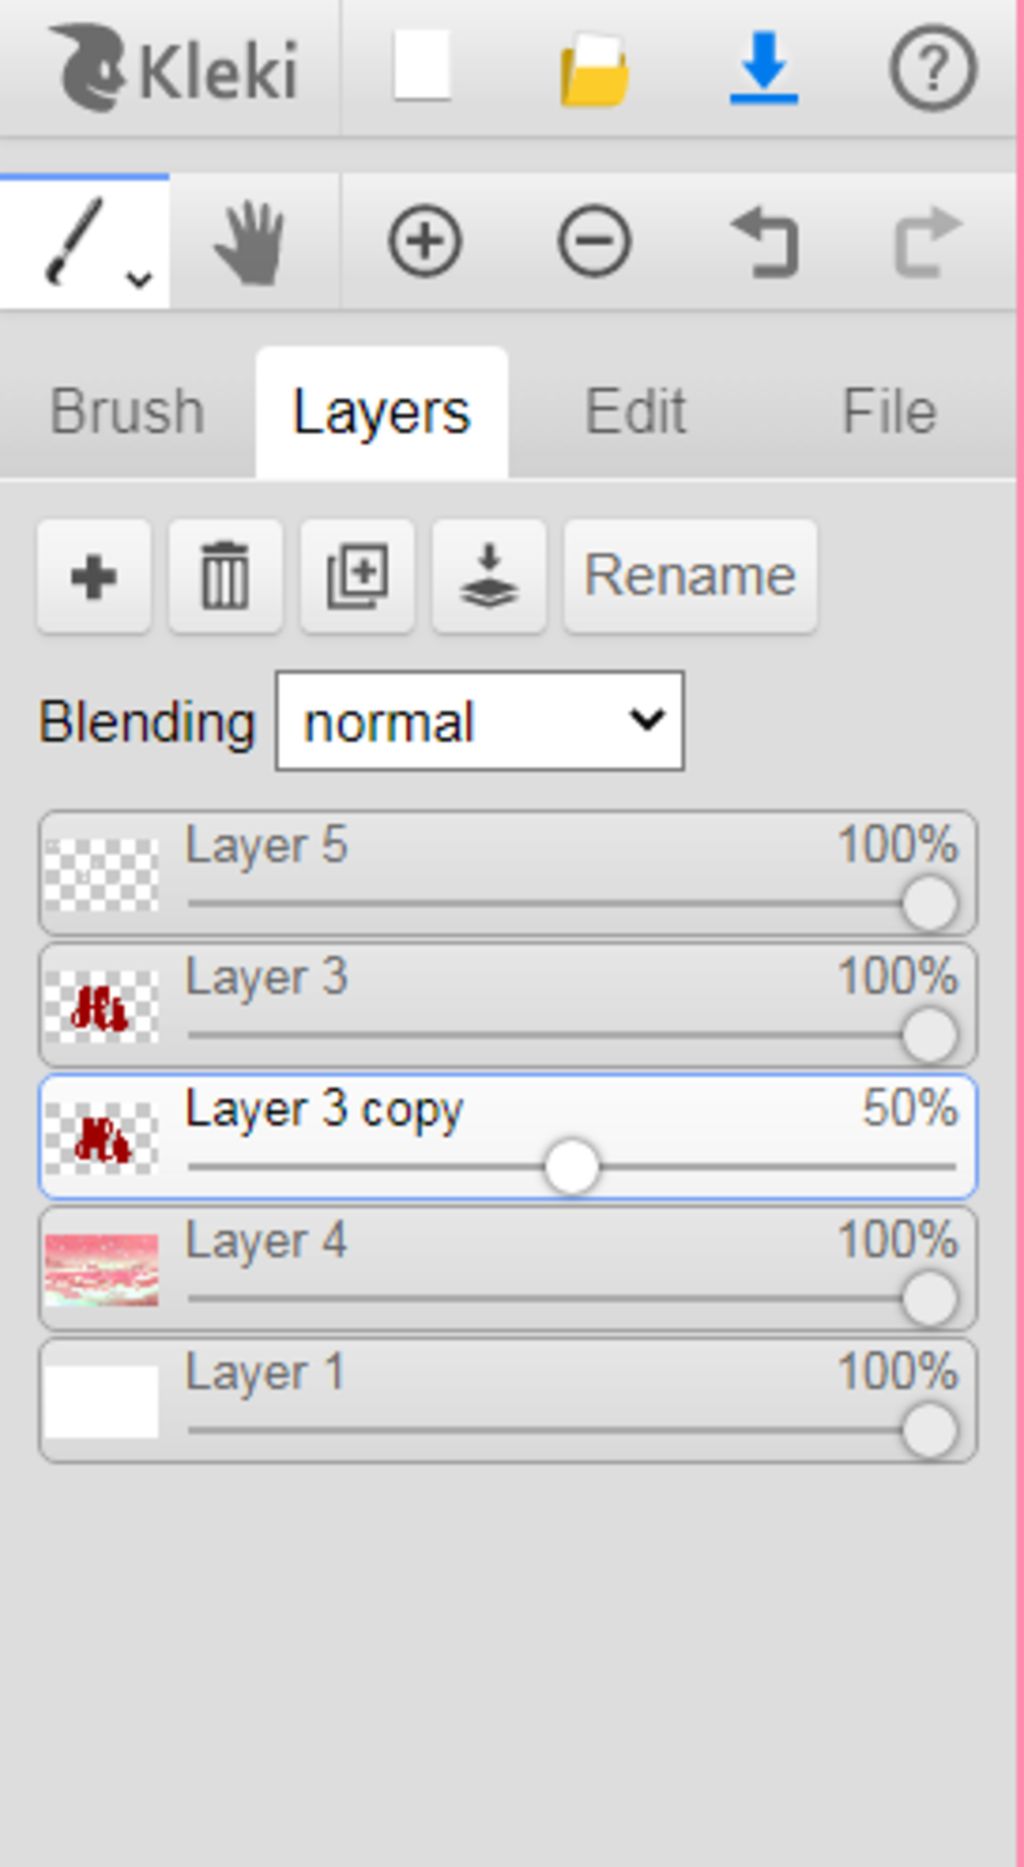Duplicate the current layer

tap(357, 576)
